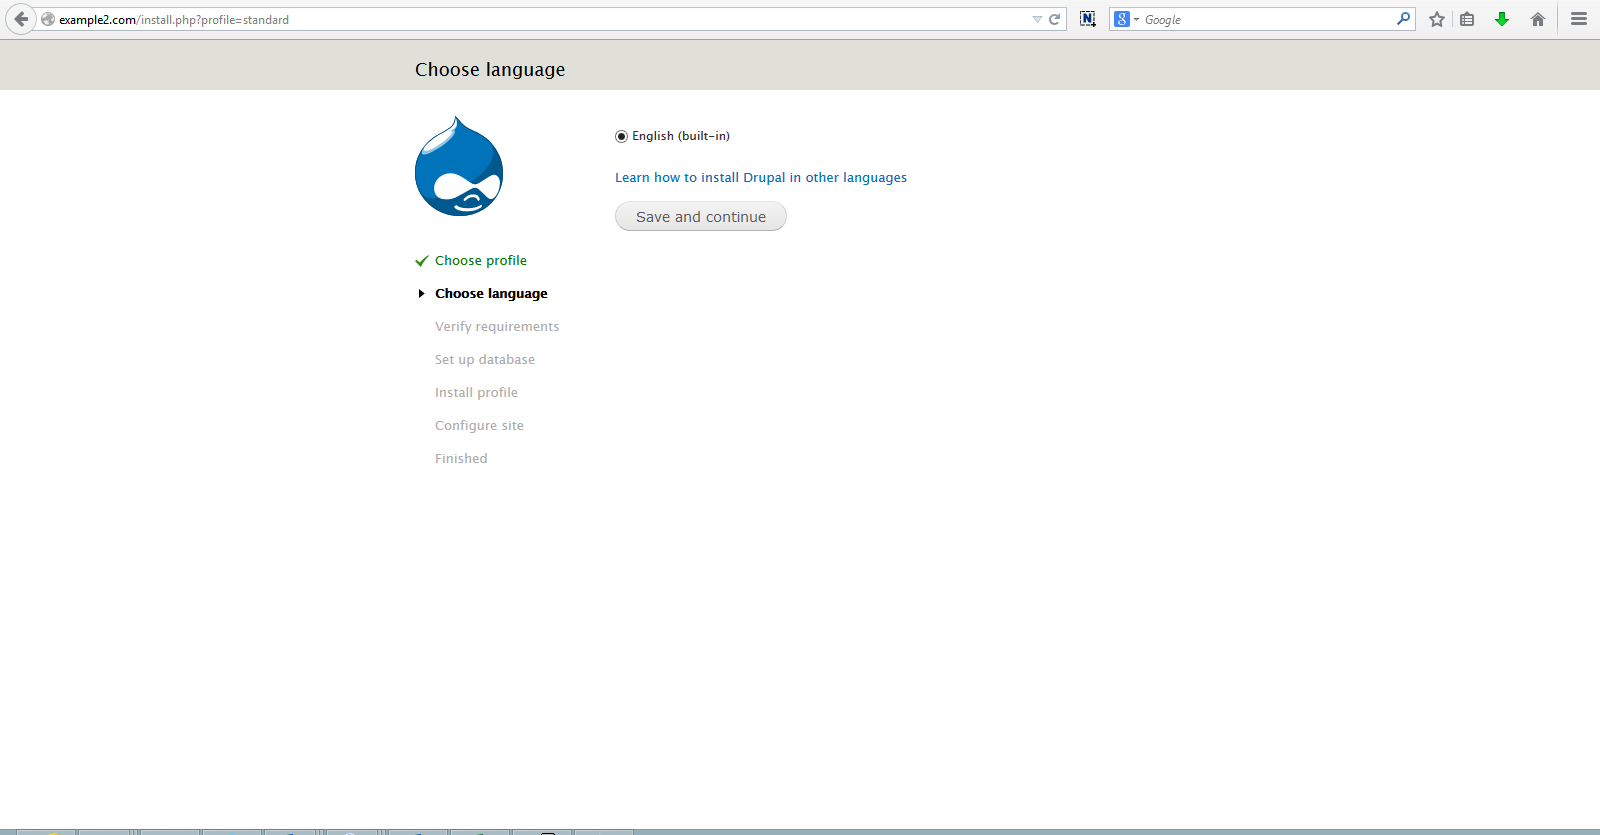1600x835 pixels.
Task: Click the green checkmark beside Choose profile
Action: [422, 261]
